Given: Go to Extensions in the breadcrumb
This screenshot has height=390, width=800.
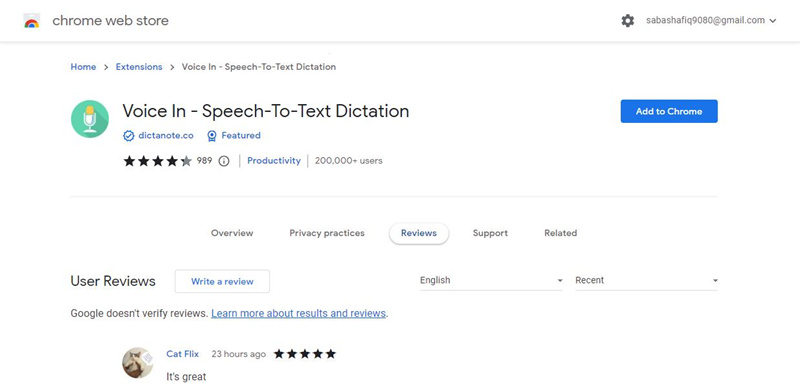Looking at the screenshot, I should [x=139, y=67].
